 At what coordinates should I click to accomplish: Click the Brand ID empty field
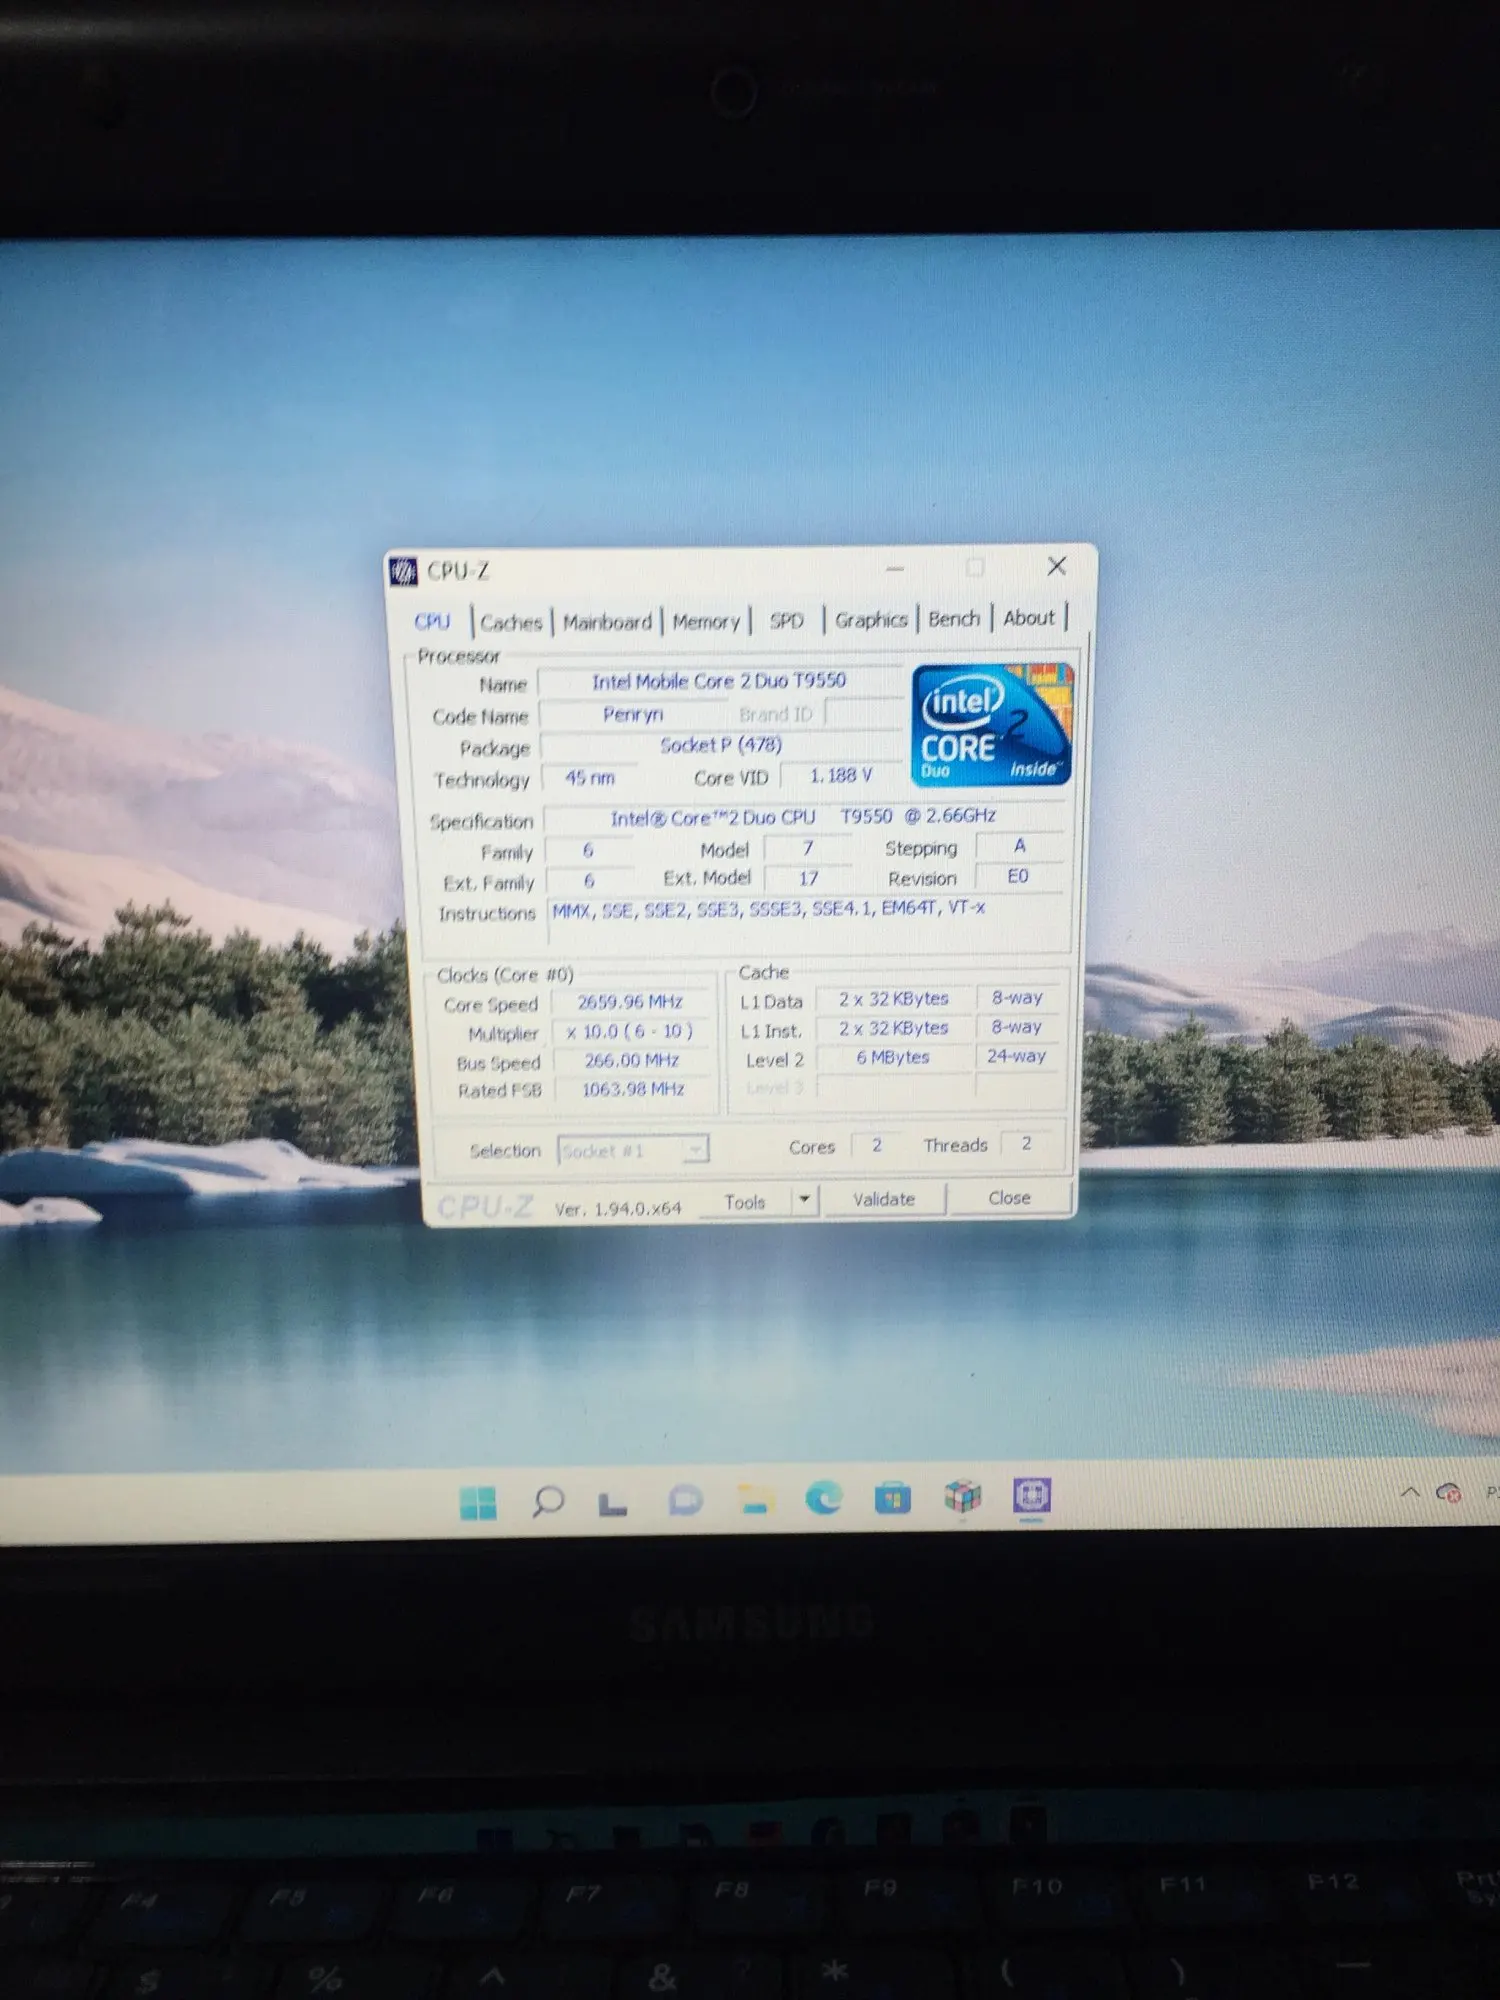tap(864, 712)
